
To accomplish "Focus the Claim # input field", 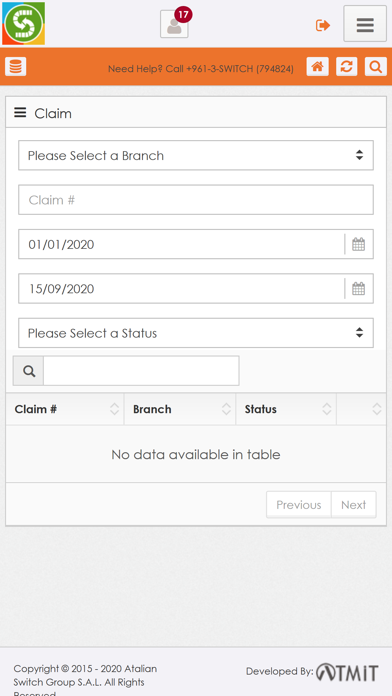I will (x=196, y=200).
